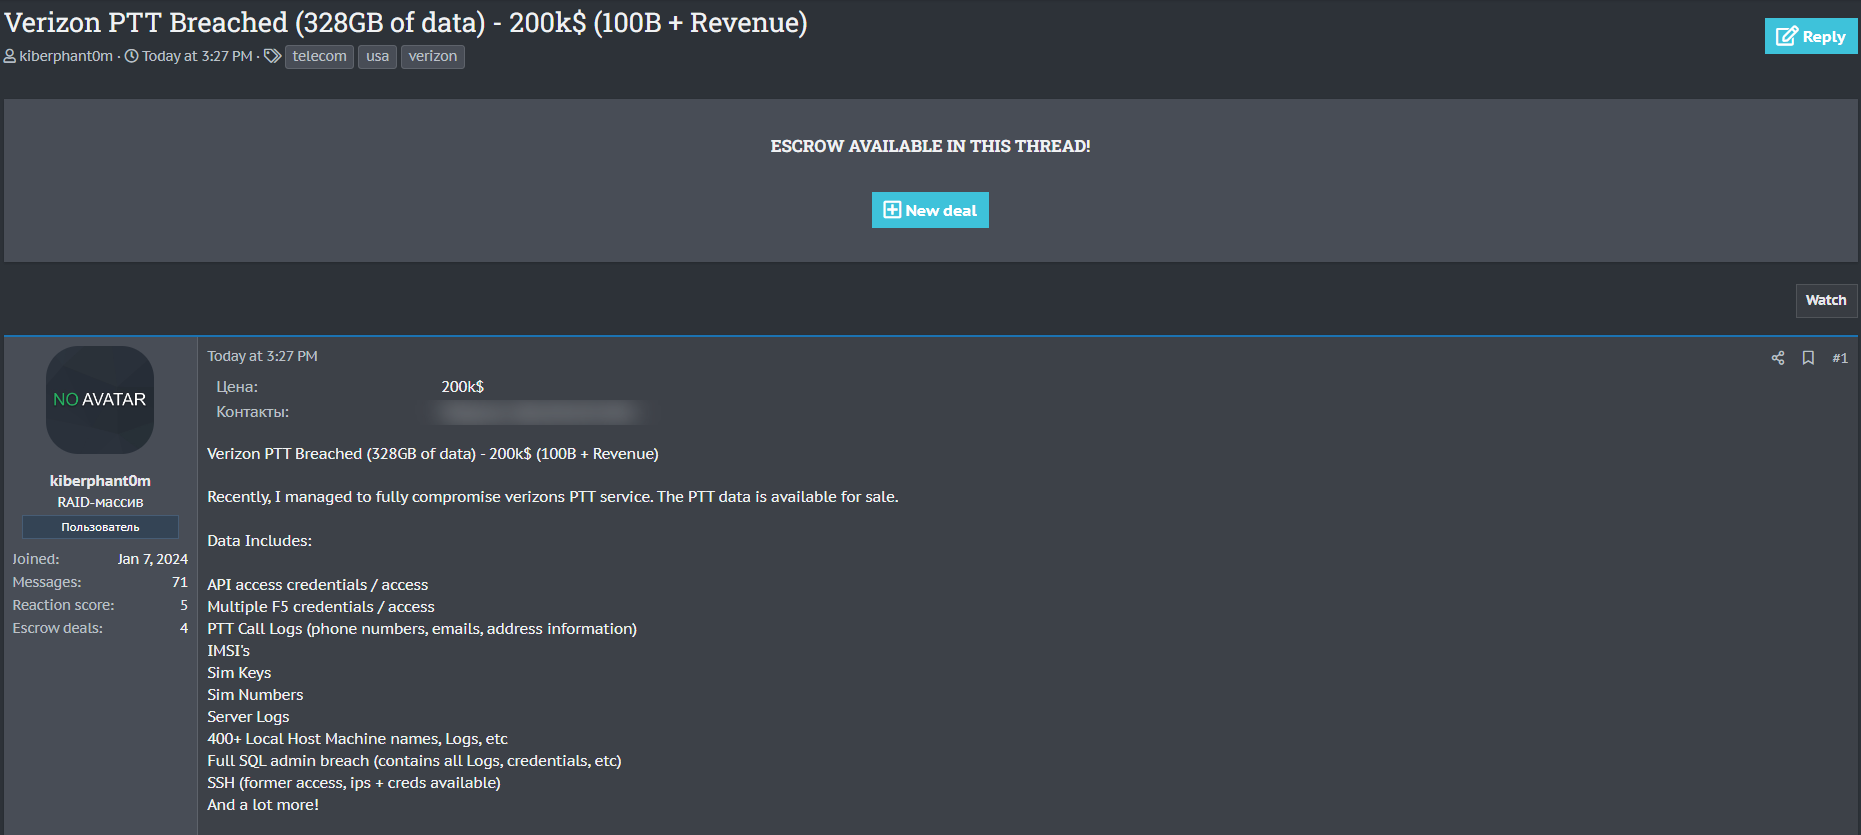Image resolution: width=1861 pixels, height=835 pixels.
Task: Click the Пользователь user badge
Action: 100,527
